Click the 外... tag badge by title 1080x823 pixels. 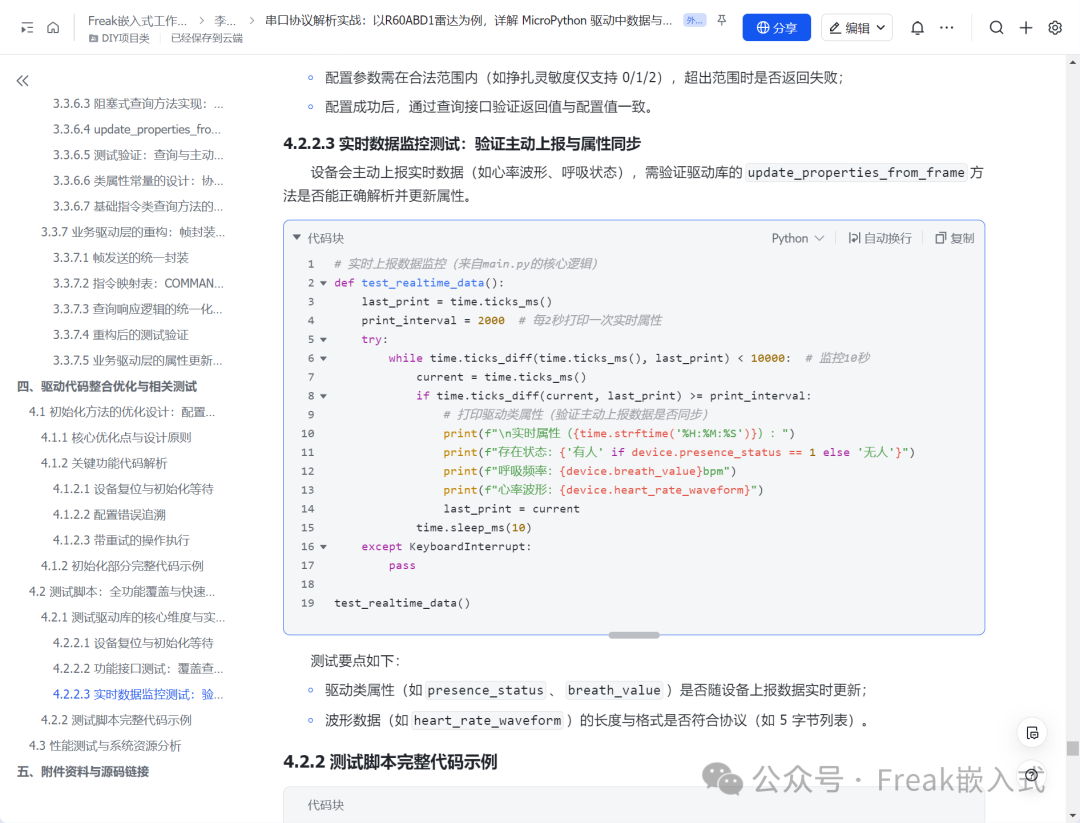694,21
